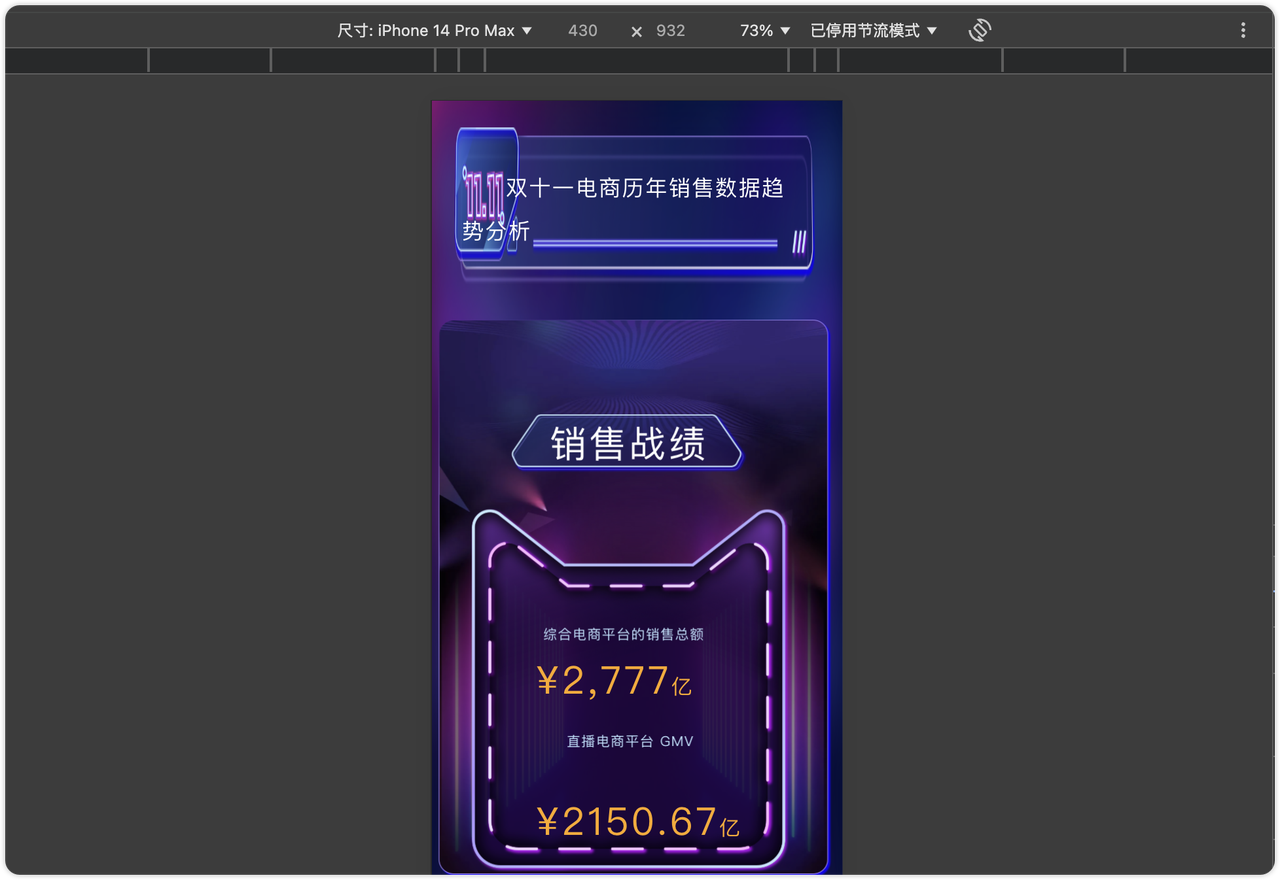The image size is (1280, 880).
Task: Open the throttling dropdown 已停用节流模式
Action: pos(873,31)
